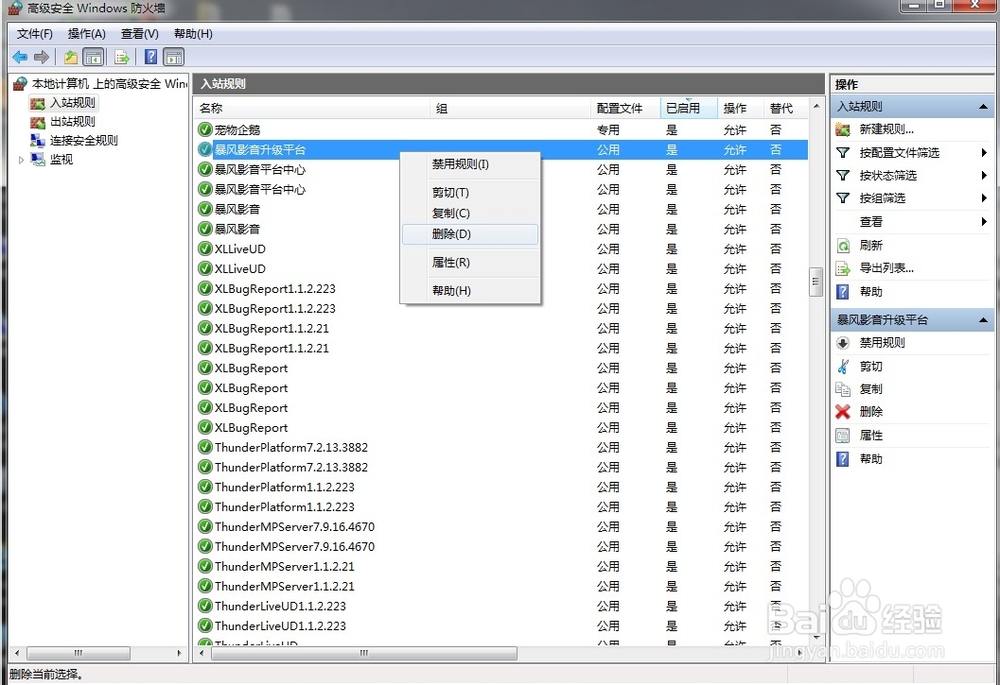Click the rule list horizontal scrollbar thumb
Image resolution: width=1000 pixels, height=685 pixels.
point(363,653)
